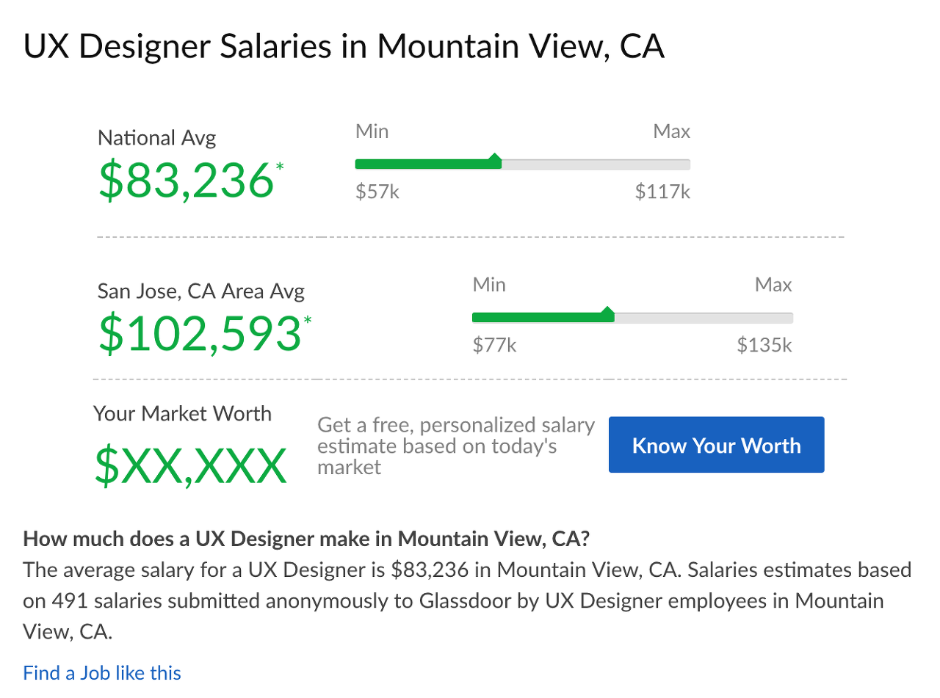Click the Your Market Worth label

(x=182, y=414)
